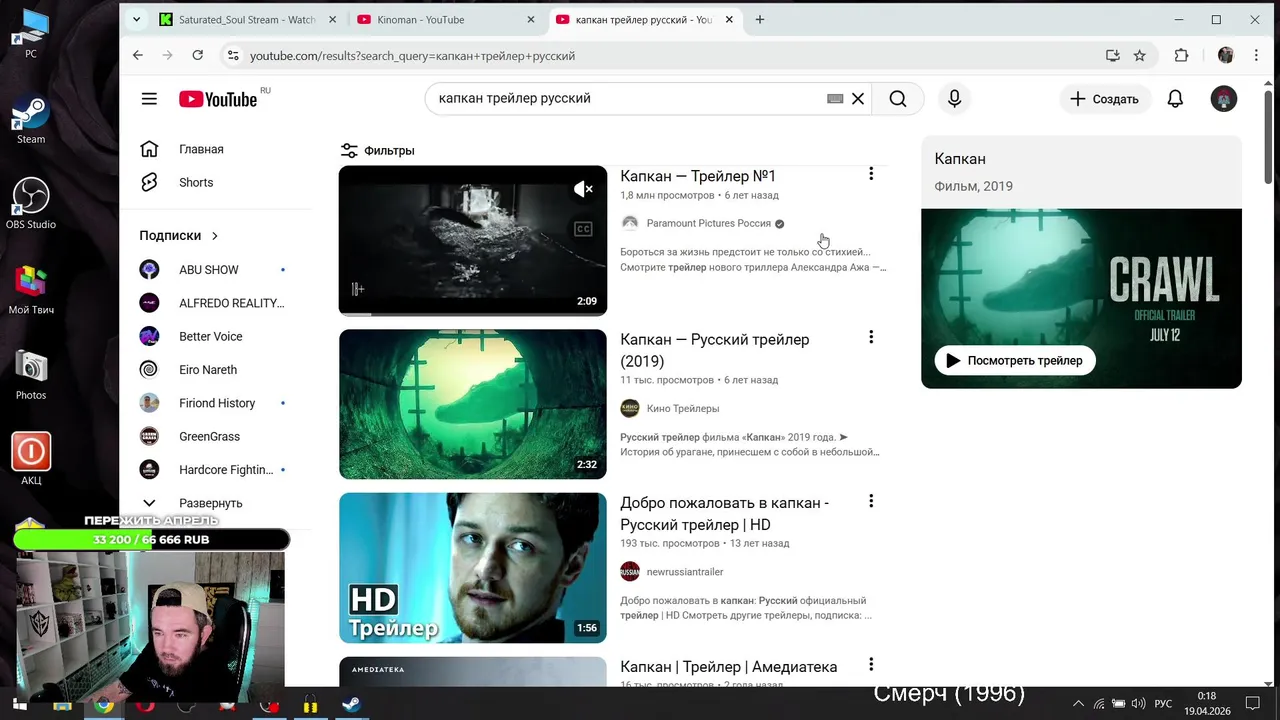This screenshot has width=1280, height=720.
Task: Open the Мой Твич desktop shortcut
Action: [31, 290]
